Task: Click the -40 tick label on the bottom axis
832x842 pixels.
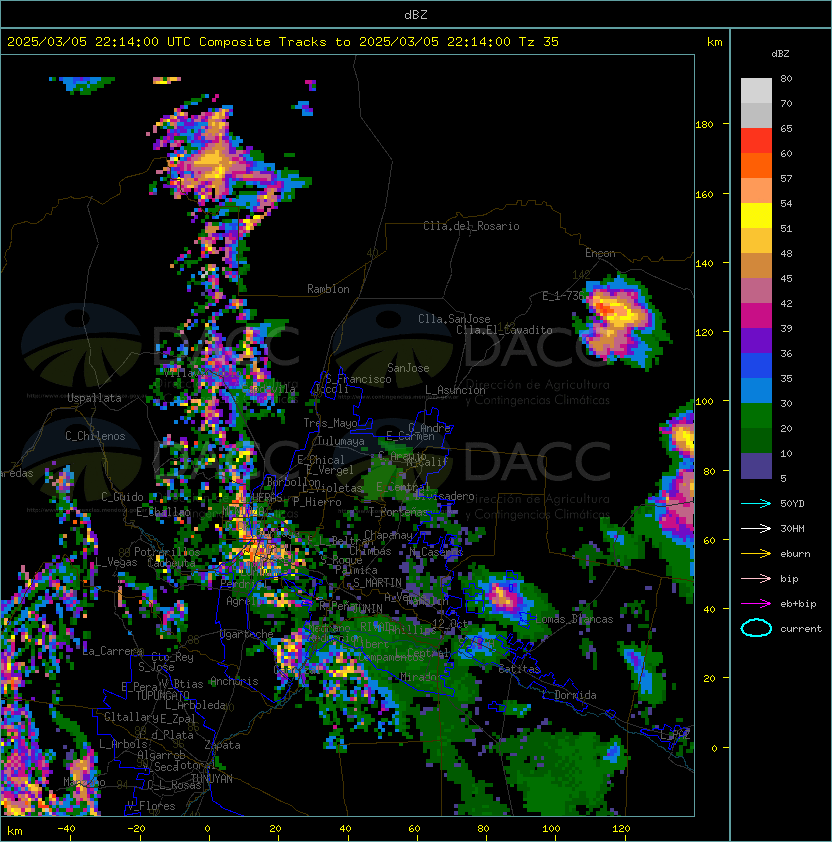Action: click(x=66, y=828)
